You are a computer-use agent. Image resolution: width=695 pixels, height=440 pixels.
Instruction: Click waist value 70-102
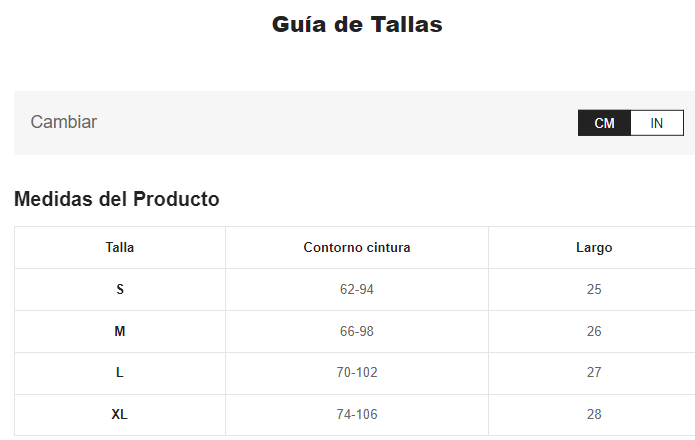(357, 372)
